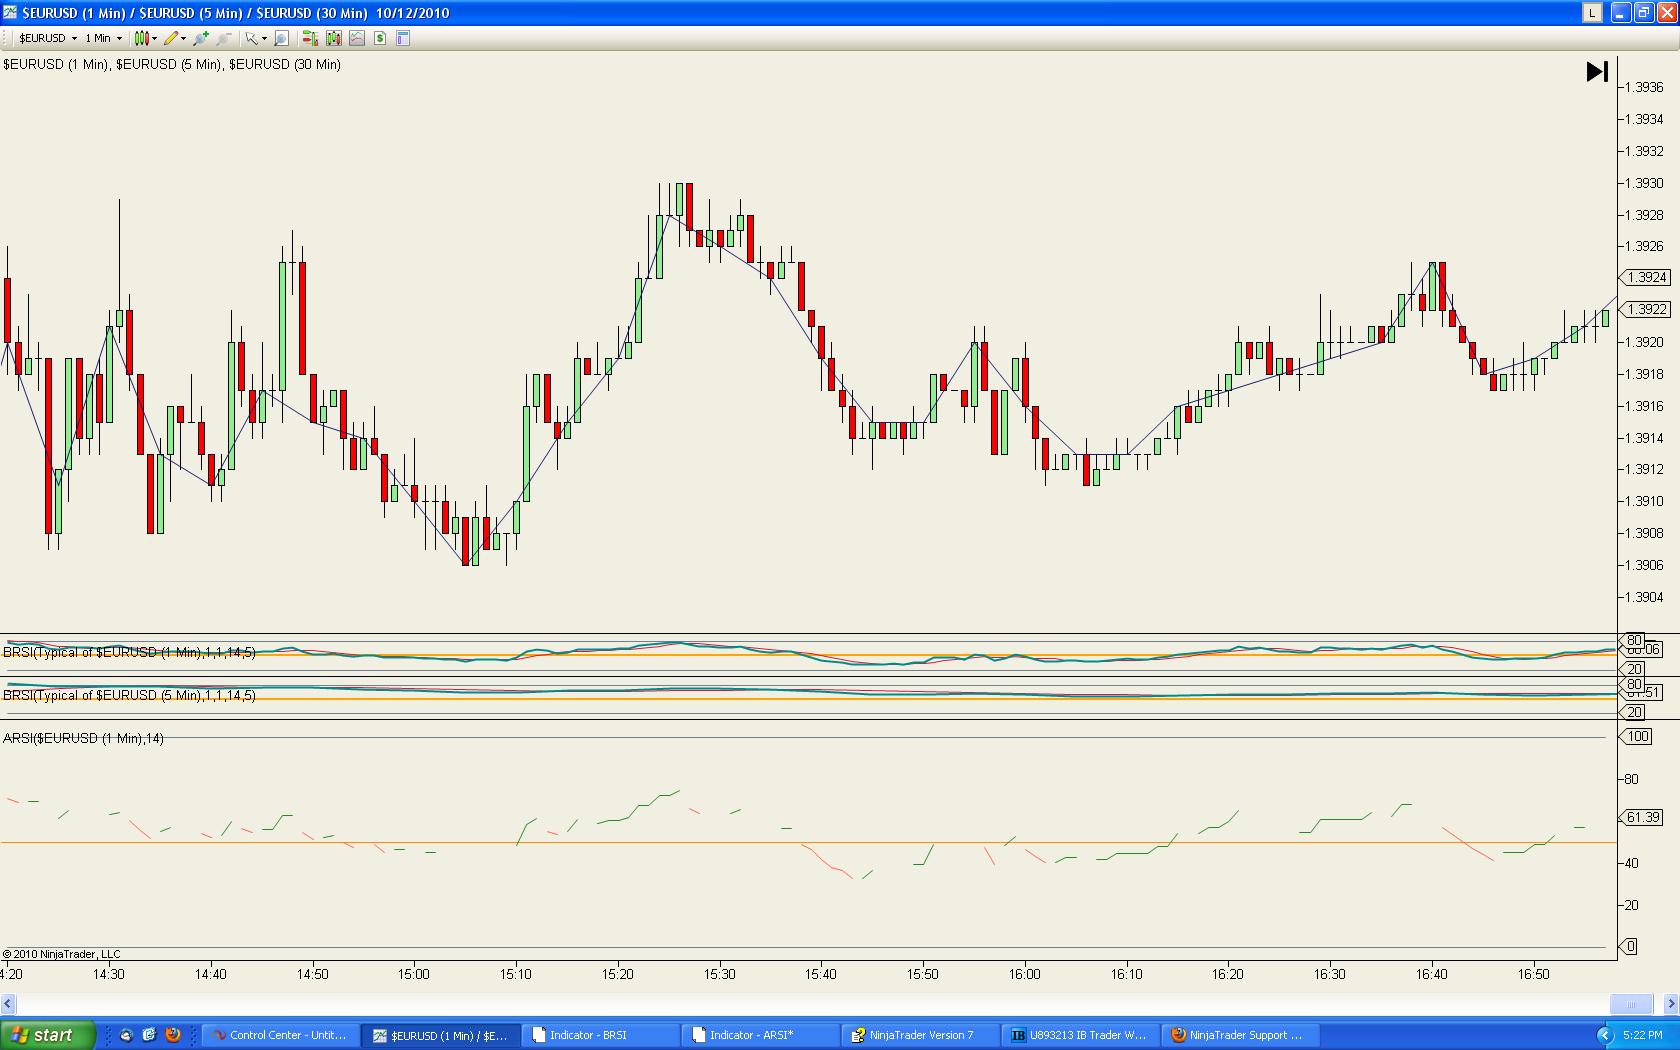Open the Windows start menu

pos(48,1035)
